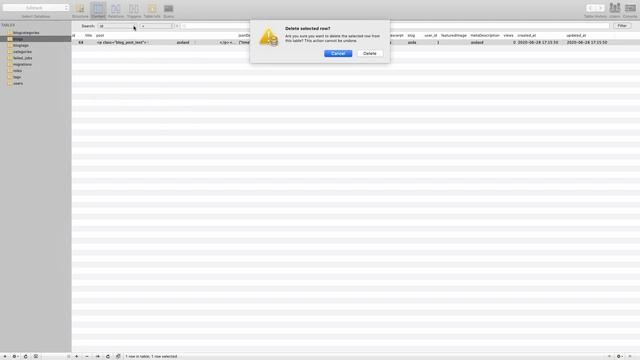The image size is (640, 360).
Task: Open the filter operator dropdown
Action: tap(157, 26)
